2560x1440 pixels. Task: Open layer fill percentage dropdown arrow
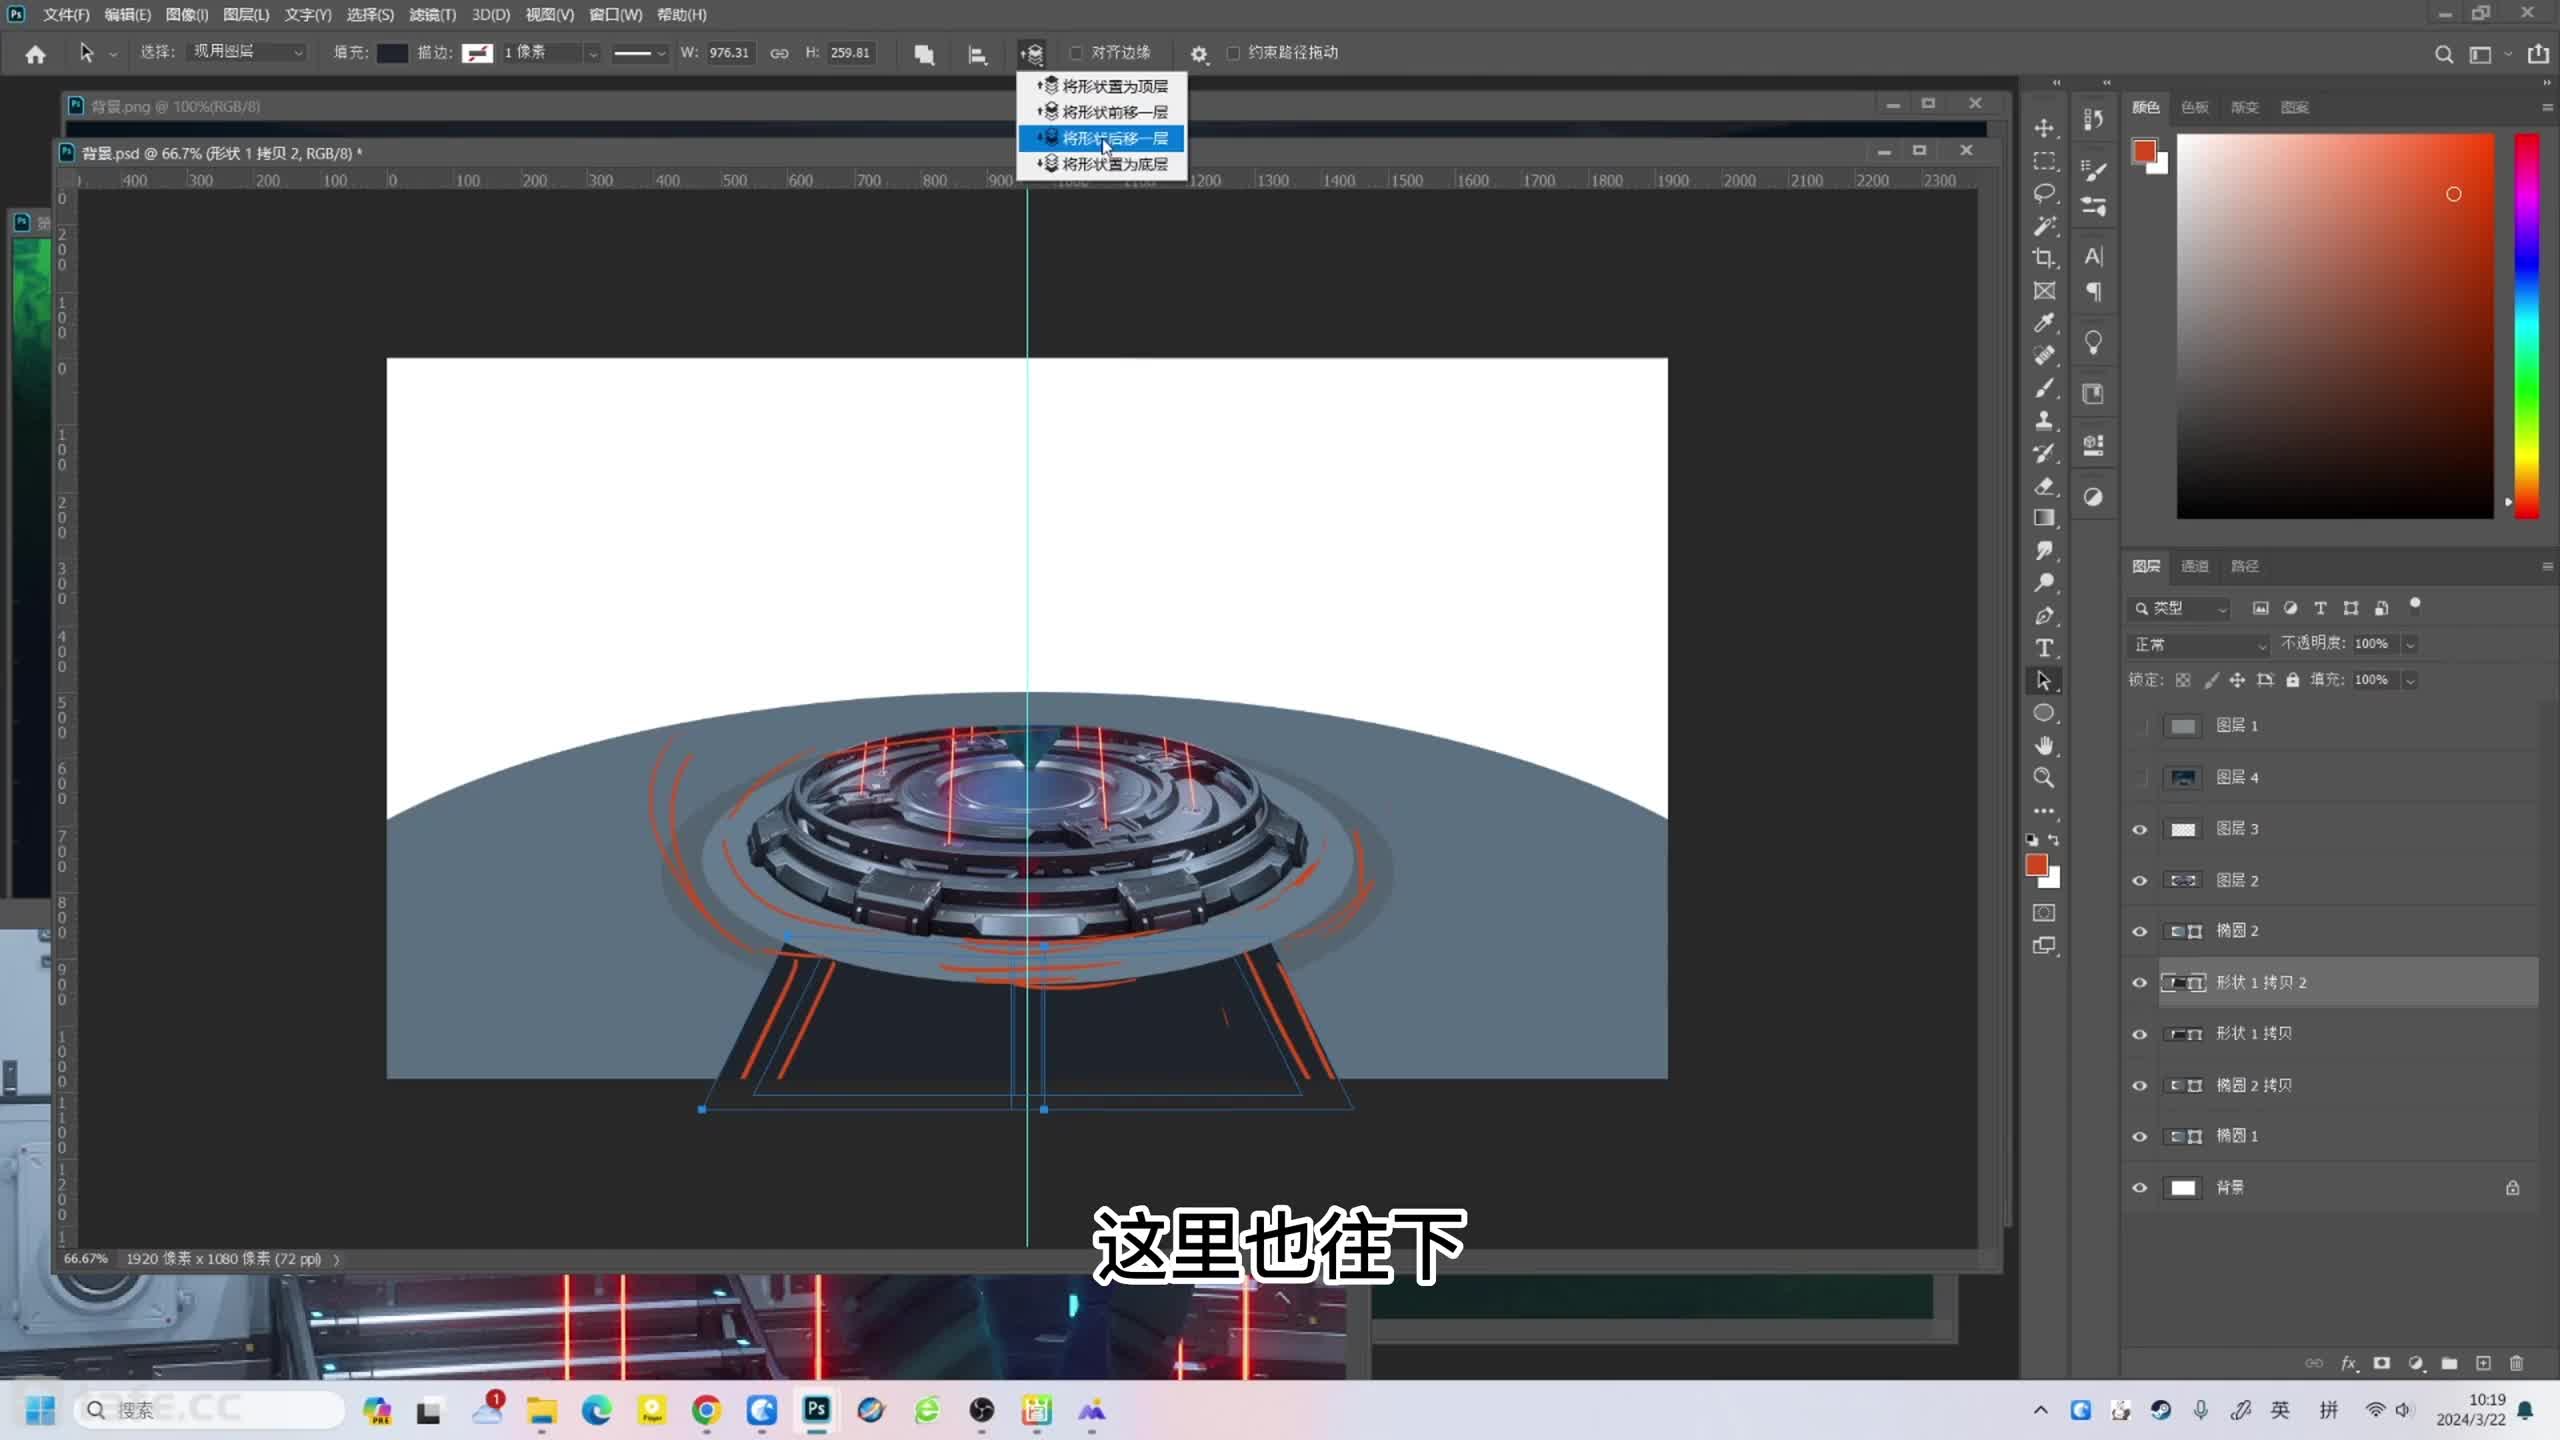[2410, 681]
